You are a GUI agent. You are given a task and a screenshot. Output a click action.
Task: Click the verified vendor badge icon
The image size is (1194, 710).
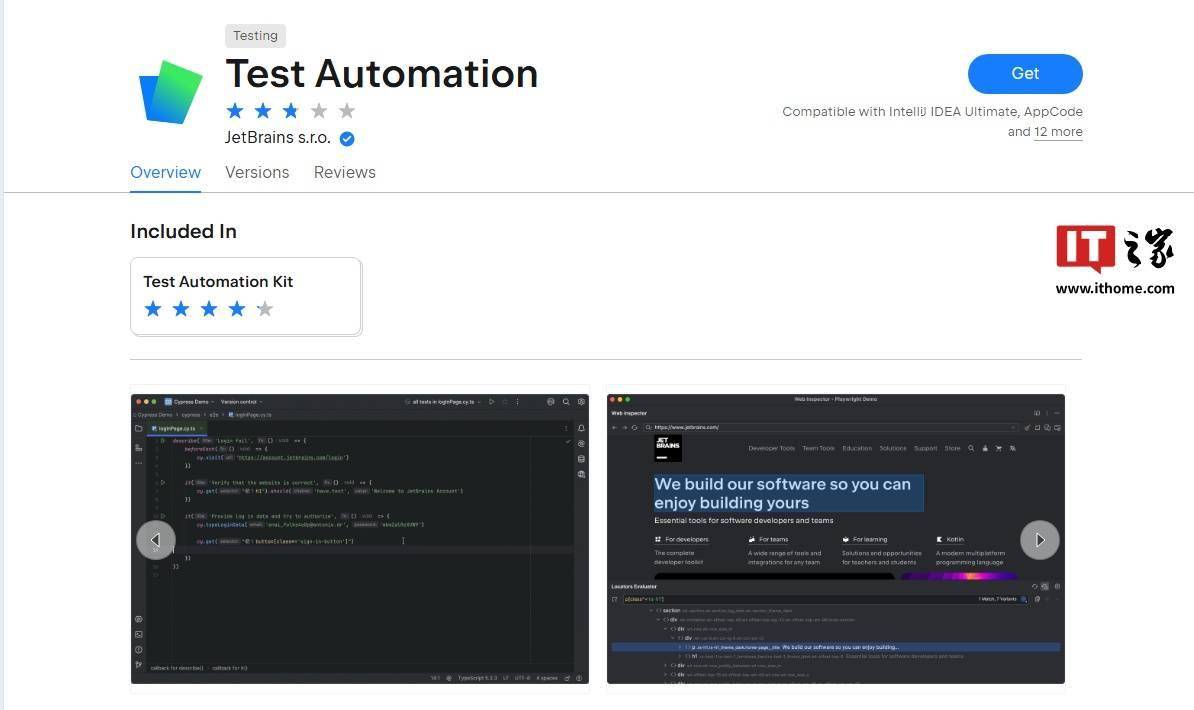pyautogui.click(x=346, y=139)
